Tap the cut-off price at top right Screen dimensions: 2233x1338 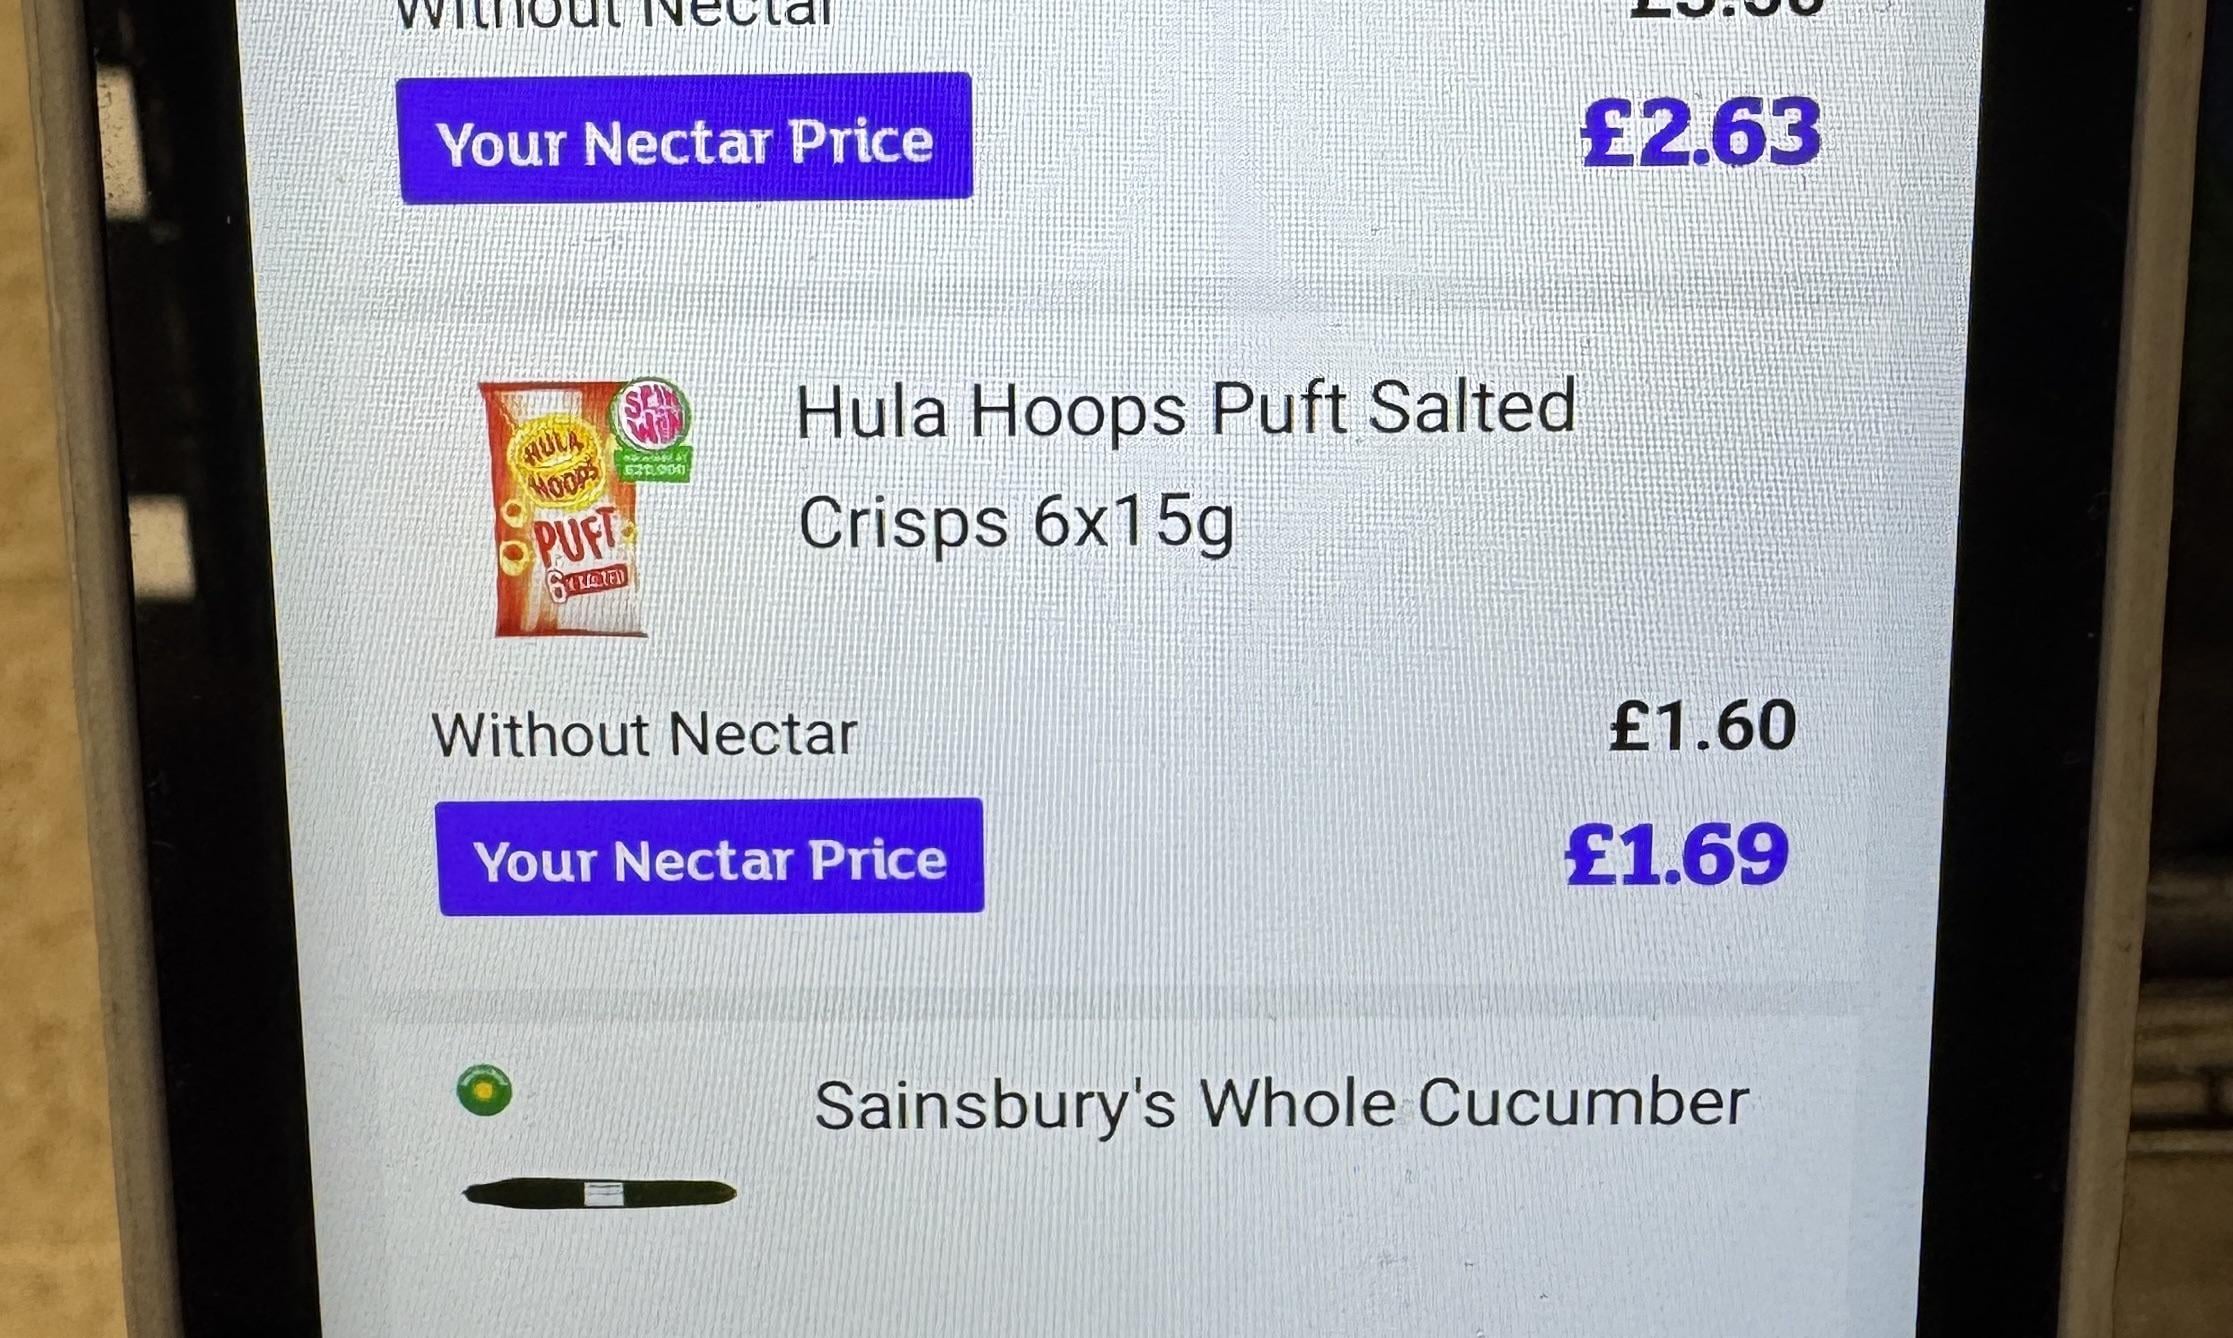tap(1725, 8)
